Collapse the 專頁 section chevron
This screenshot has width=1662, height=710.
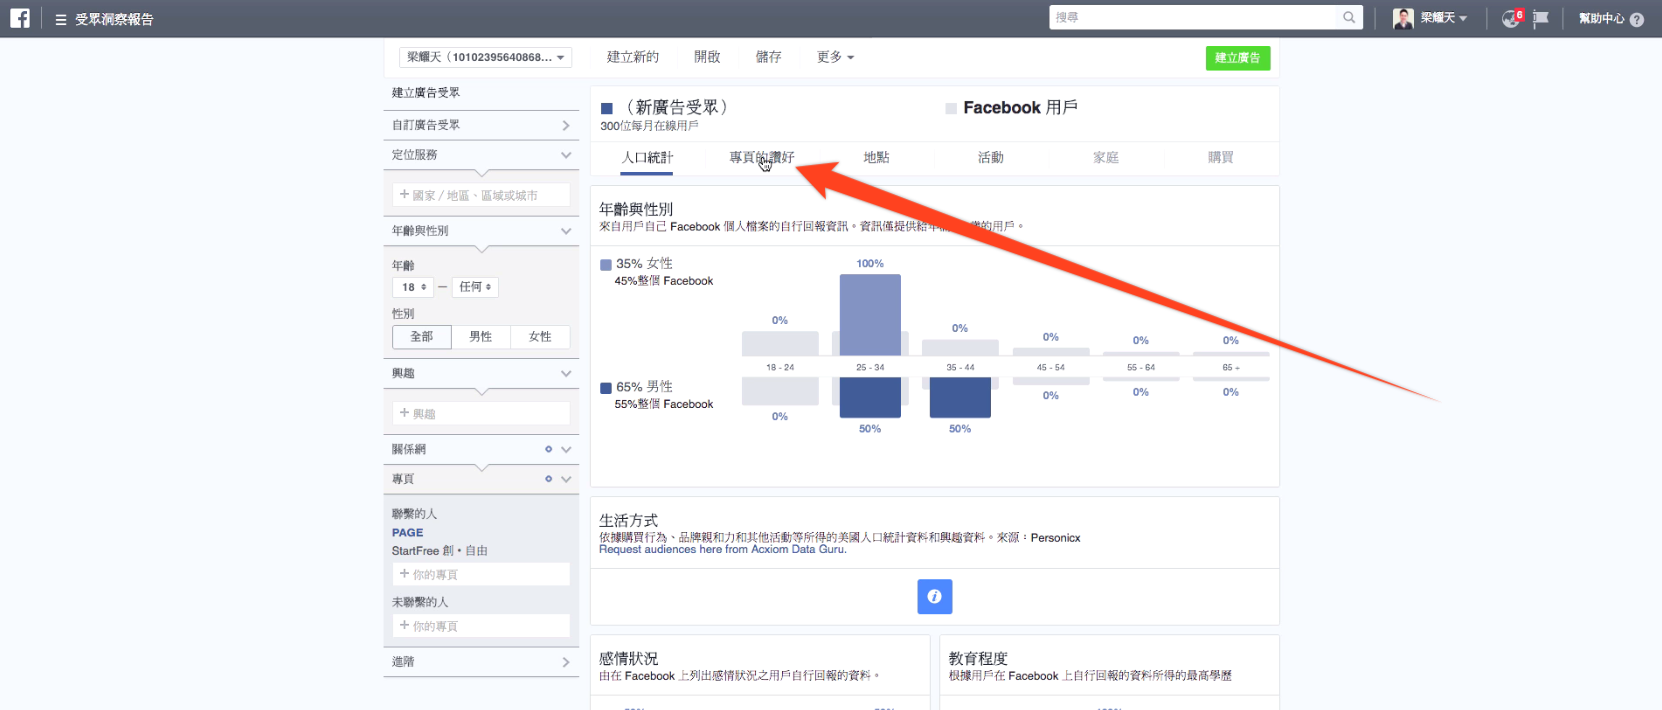point(566,479)
